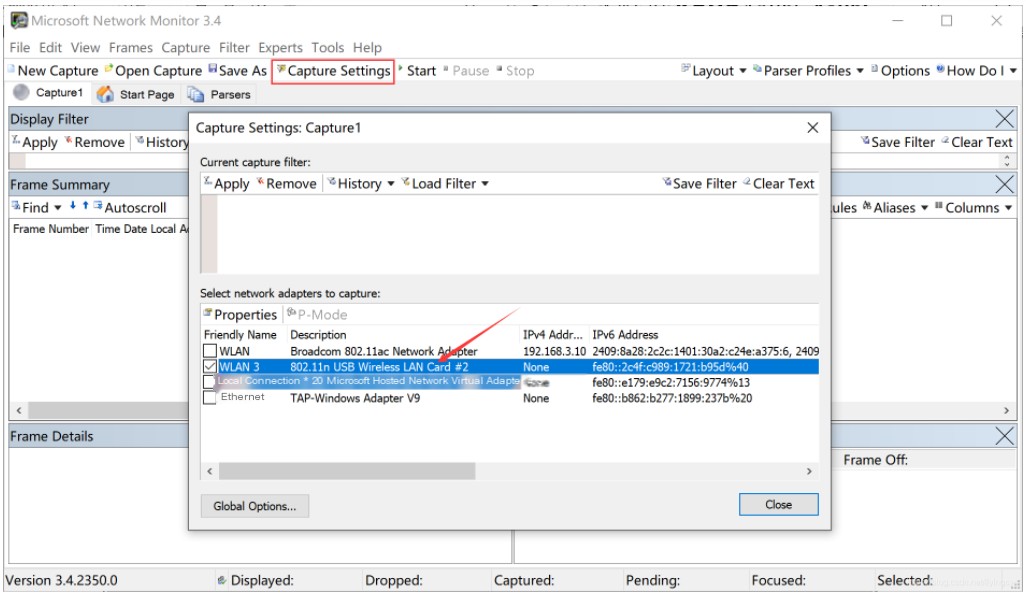Screen dimensions: 1026x597
Task: Uncheck the WLAN 3 adapter checkbox
Action: [x=209, y=367]
